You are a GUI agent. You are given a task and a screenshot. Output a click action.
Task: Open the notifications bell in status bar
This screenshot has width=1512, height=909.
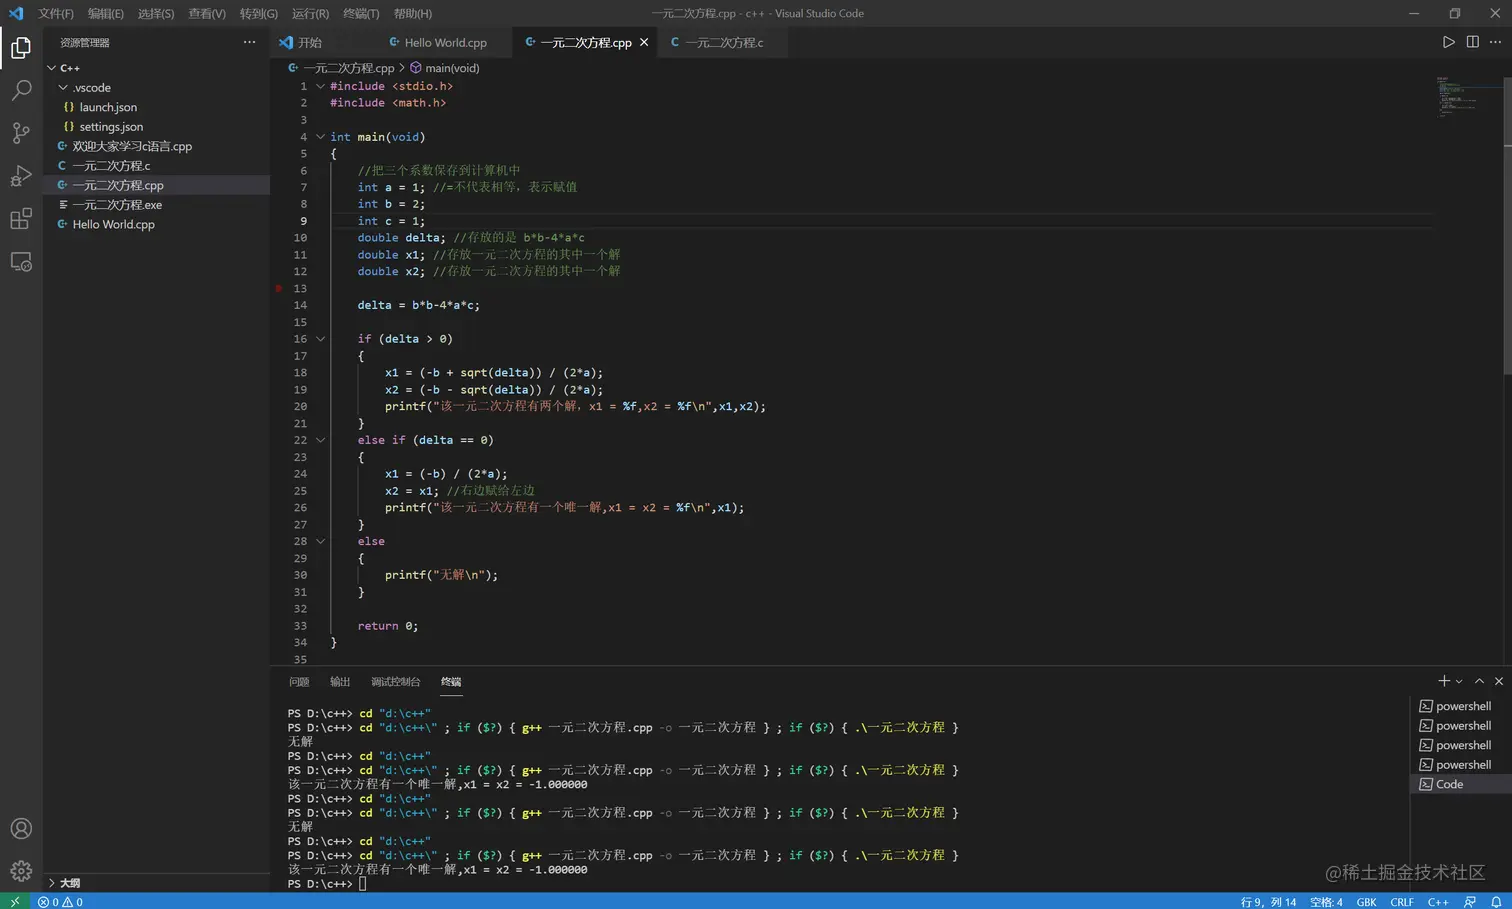pos(1496,902)
